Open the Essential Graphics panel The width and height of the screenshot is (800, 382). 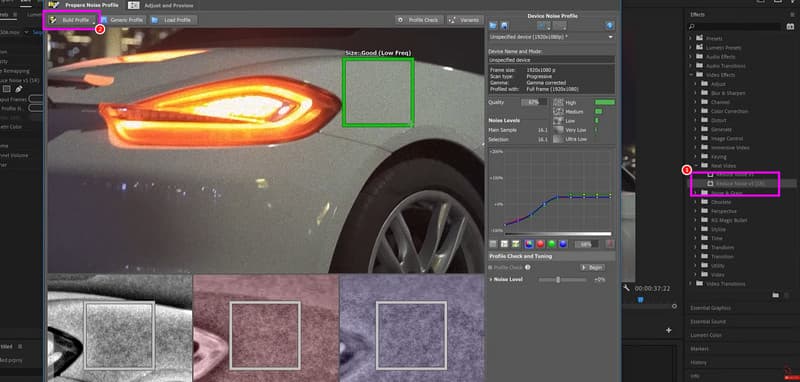tap(710, 308)
